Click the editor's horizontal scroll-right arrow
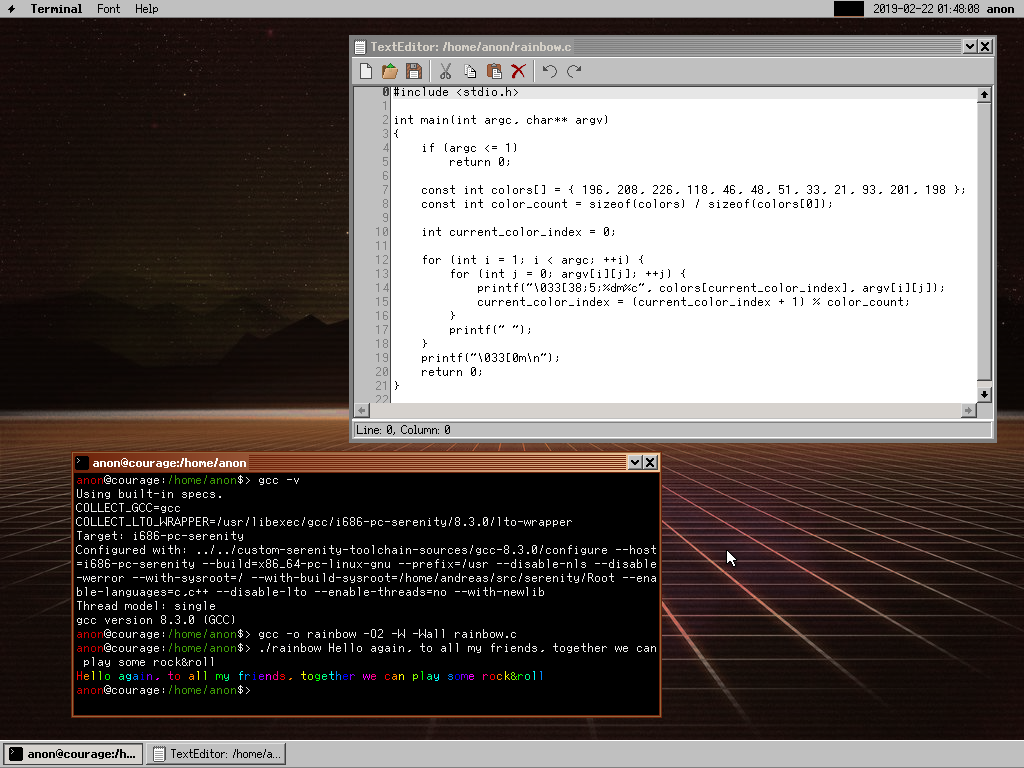This screenshot has height=768, width=1024. 968,410
